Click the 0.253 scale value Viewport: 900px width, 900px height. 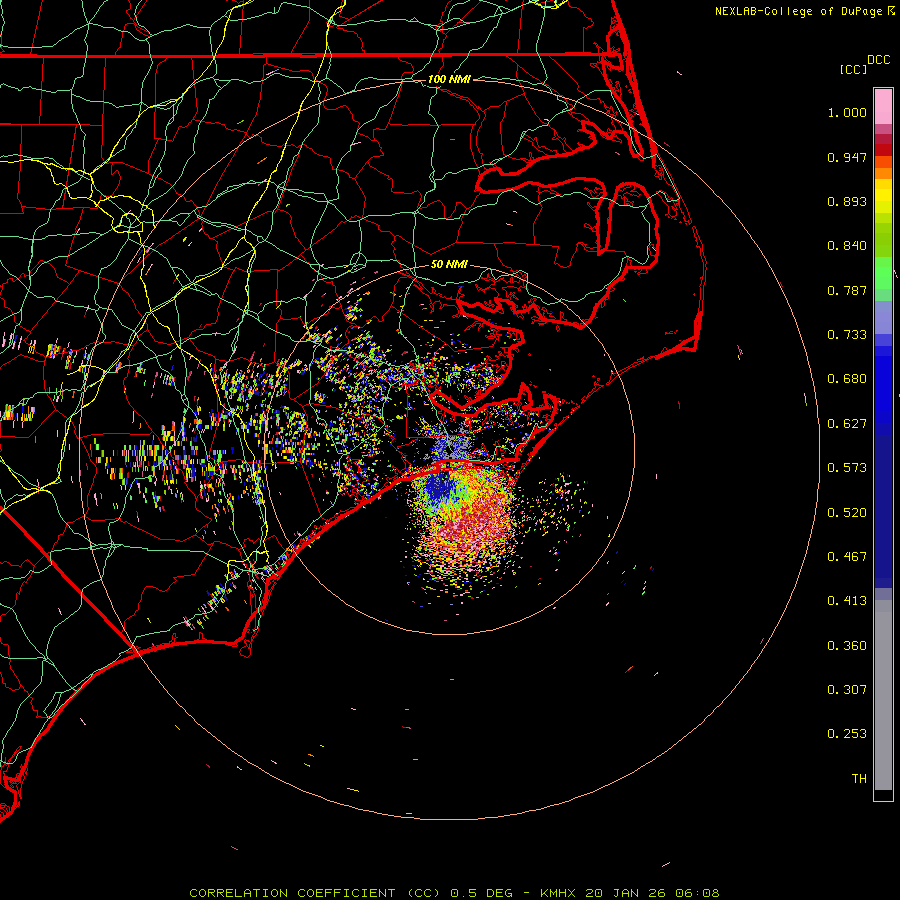(x=847, y=734)
